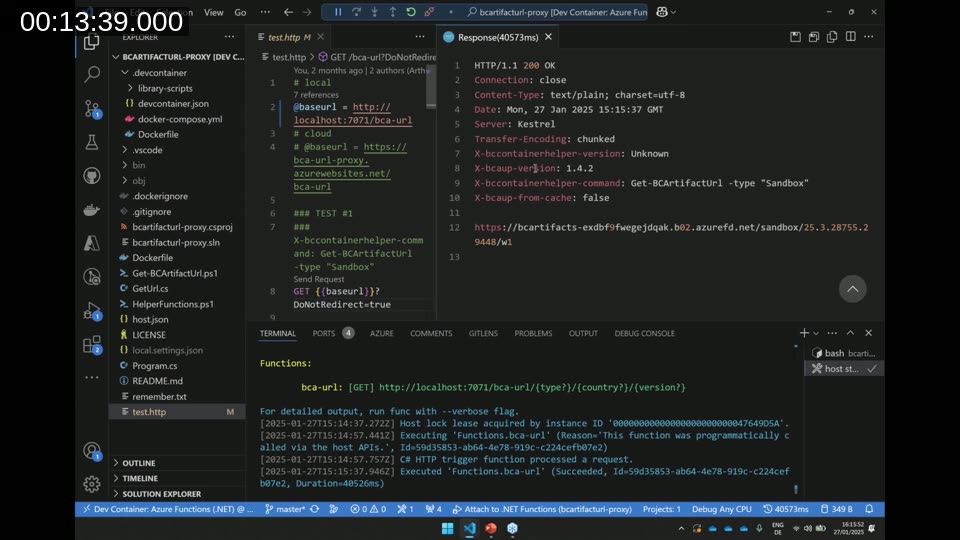
Task: Switch to the GITLENS panel tab
Action: [483, 333]
